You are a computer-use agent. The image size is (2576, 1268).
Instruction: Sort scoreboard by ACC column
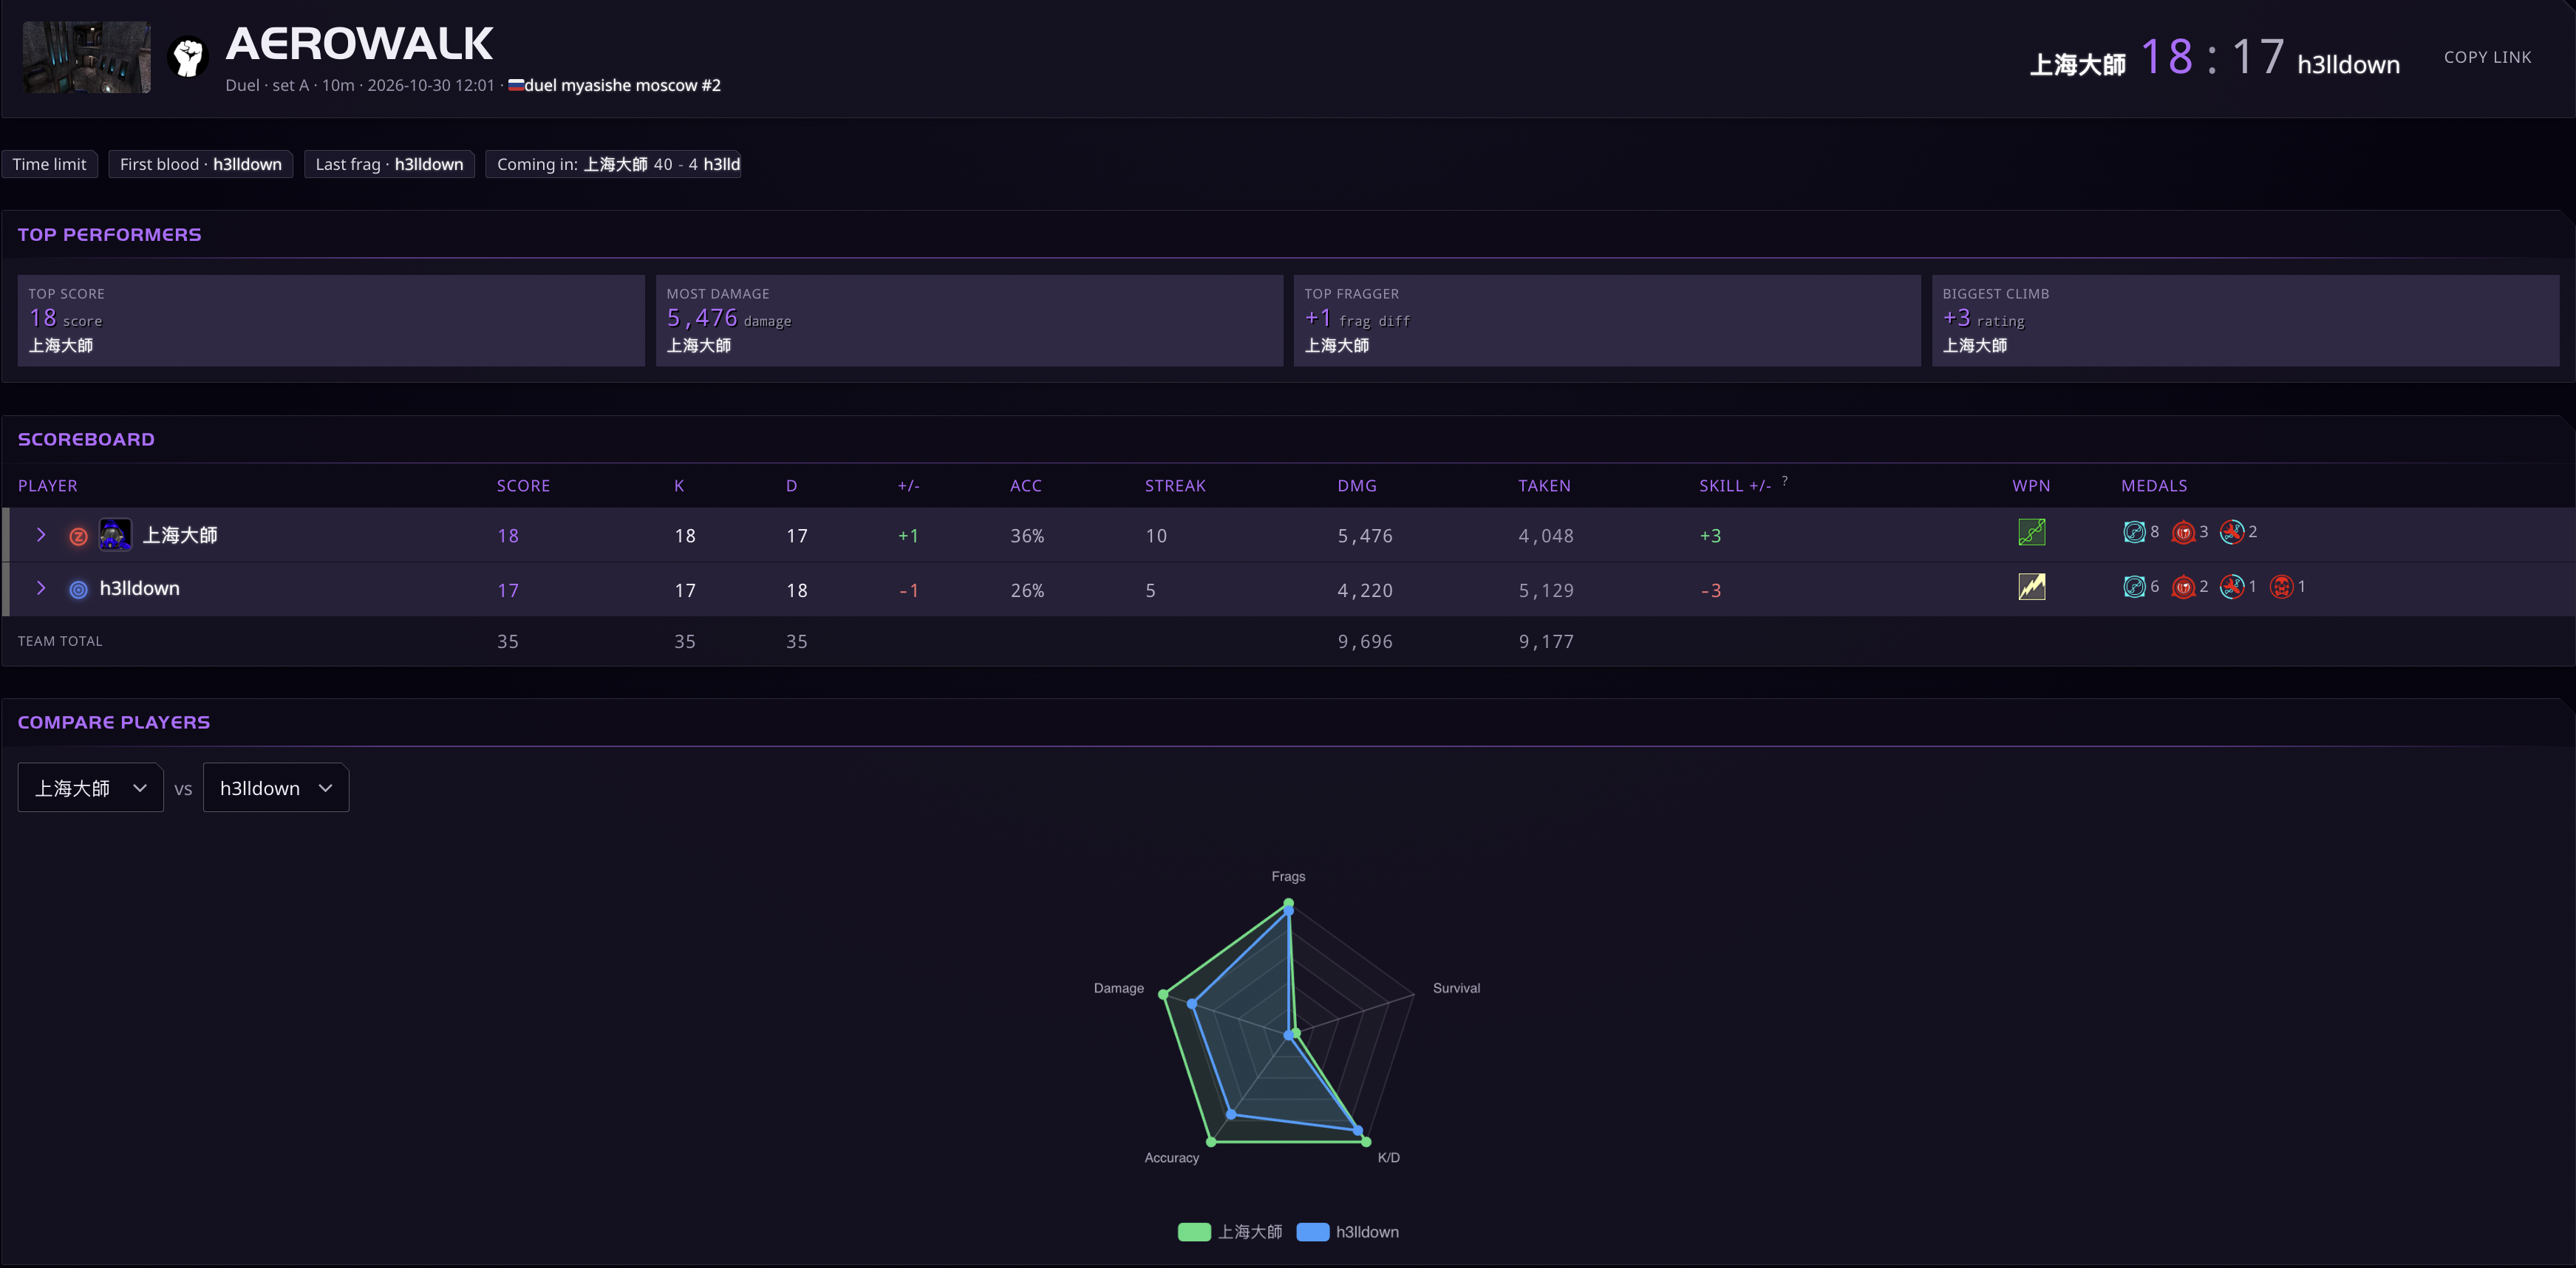pyautogui.click(x=1026, y=486)
